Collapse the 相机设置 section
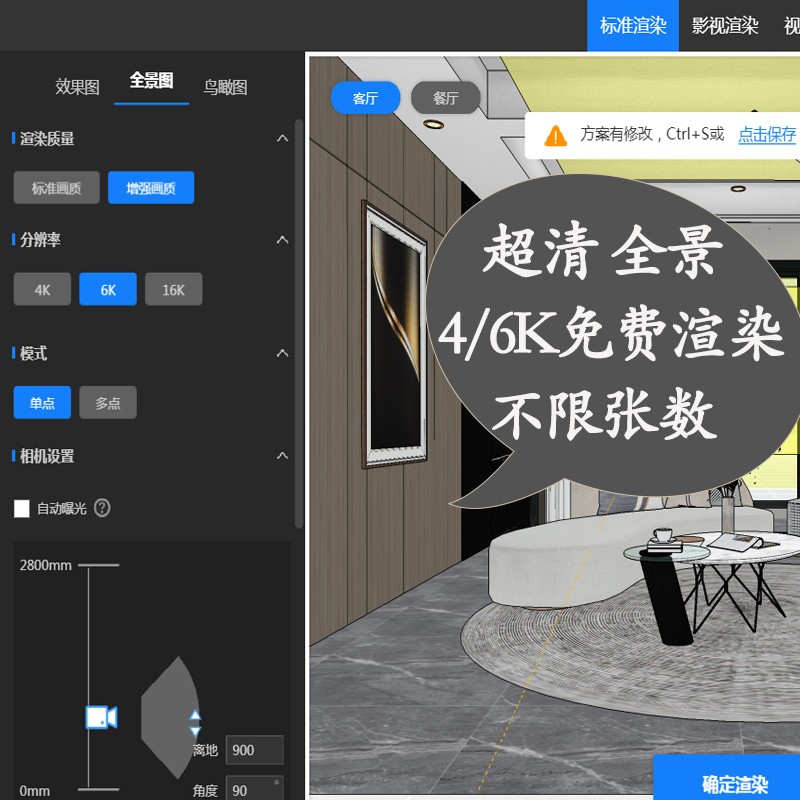The width and height of the screenshot is (800, 800). point(283,456)
